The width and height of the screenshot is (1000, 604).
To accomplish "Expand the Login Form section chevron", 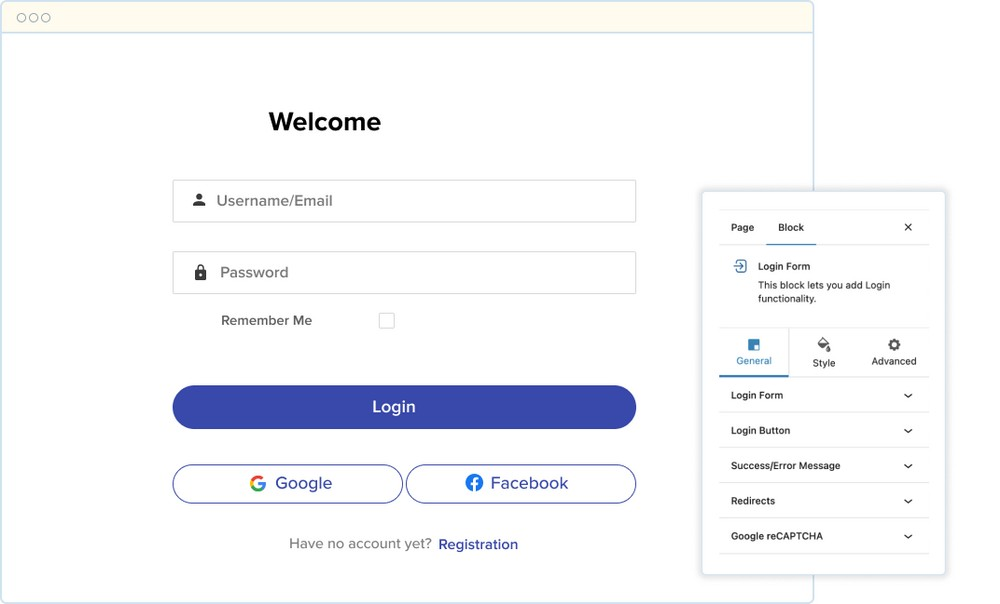I will pos(908,395).
